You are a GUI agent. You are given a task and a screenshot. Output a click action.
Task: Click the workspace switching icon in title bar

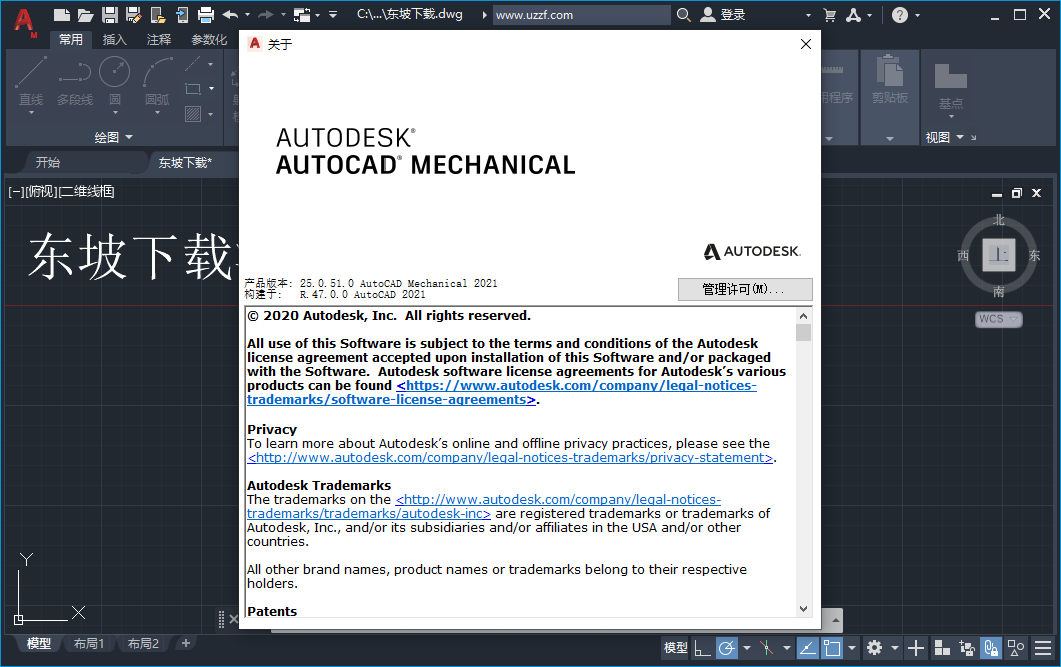[x=302, y=14]
